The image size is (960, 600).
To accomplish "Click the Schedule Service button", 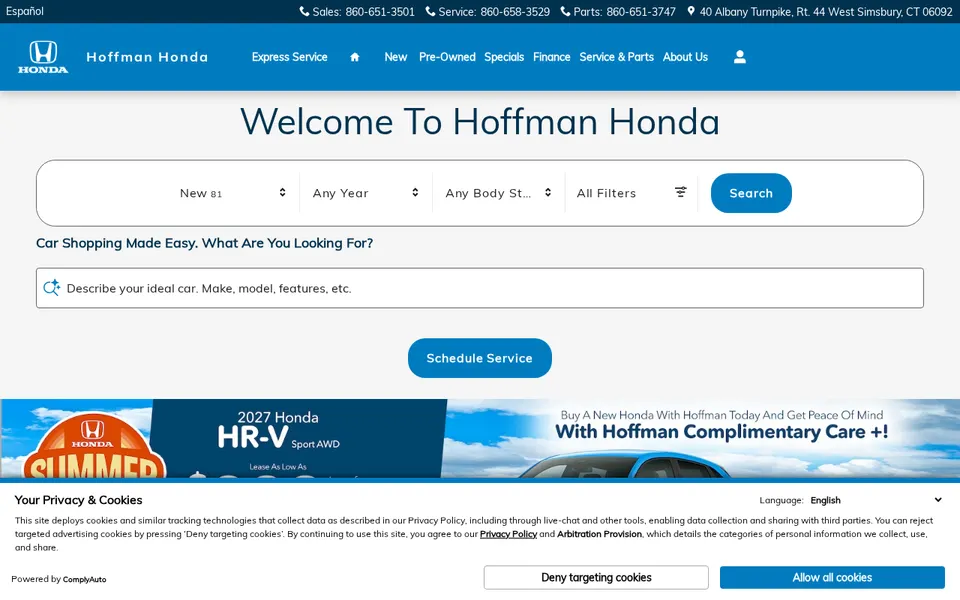I will point(479,358).
